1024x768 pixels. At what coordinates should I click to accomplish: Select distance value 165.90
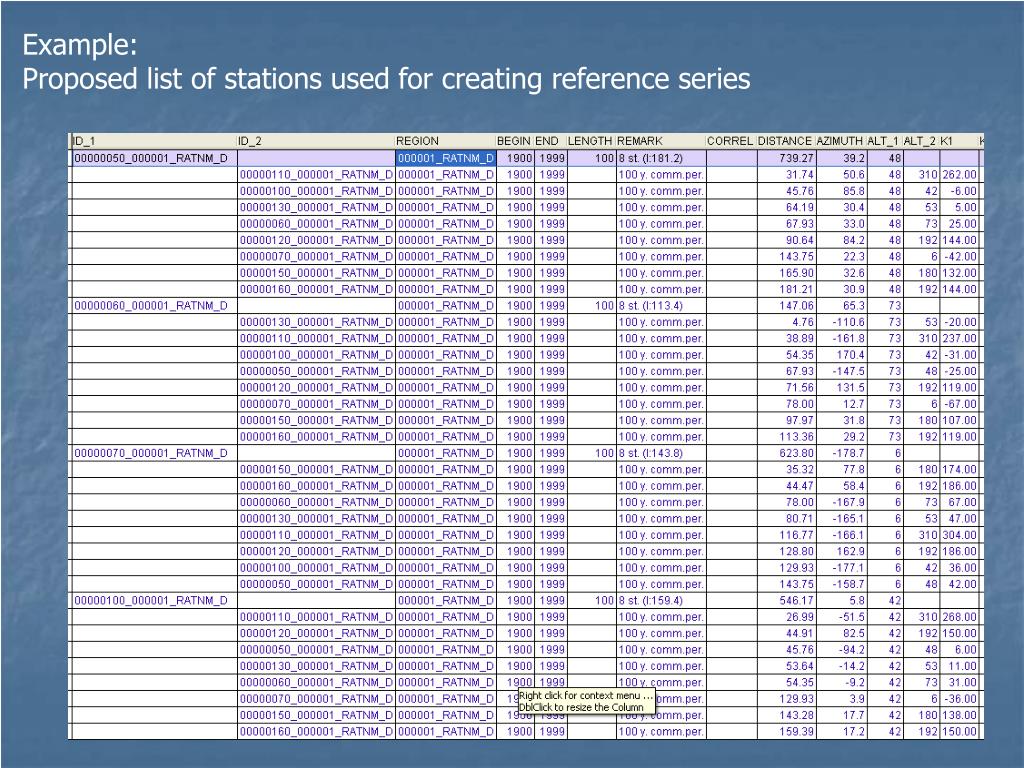click(x=786, y=273)
